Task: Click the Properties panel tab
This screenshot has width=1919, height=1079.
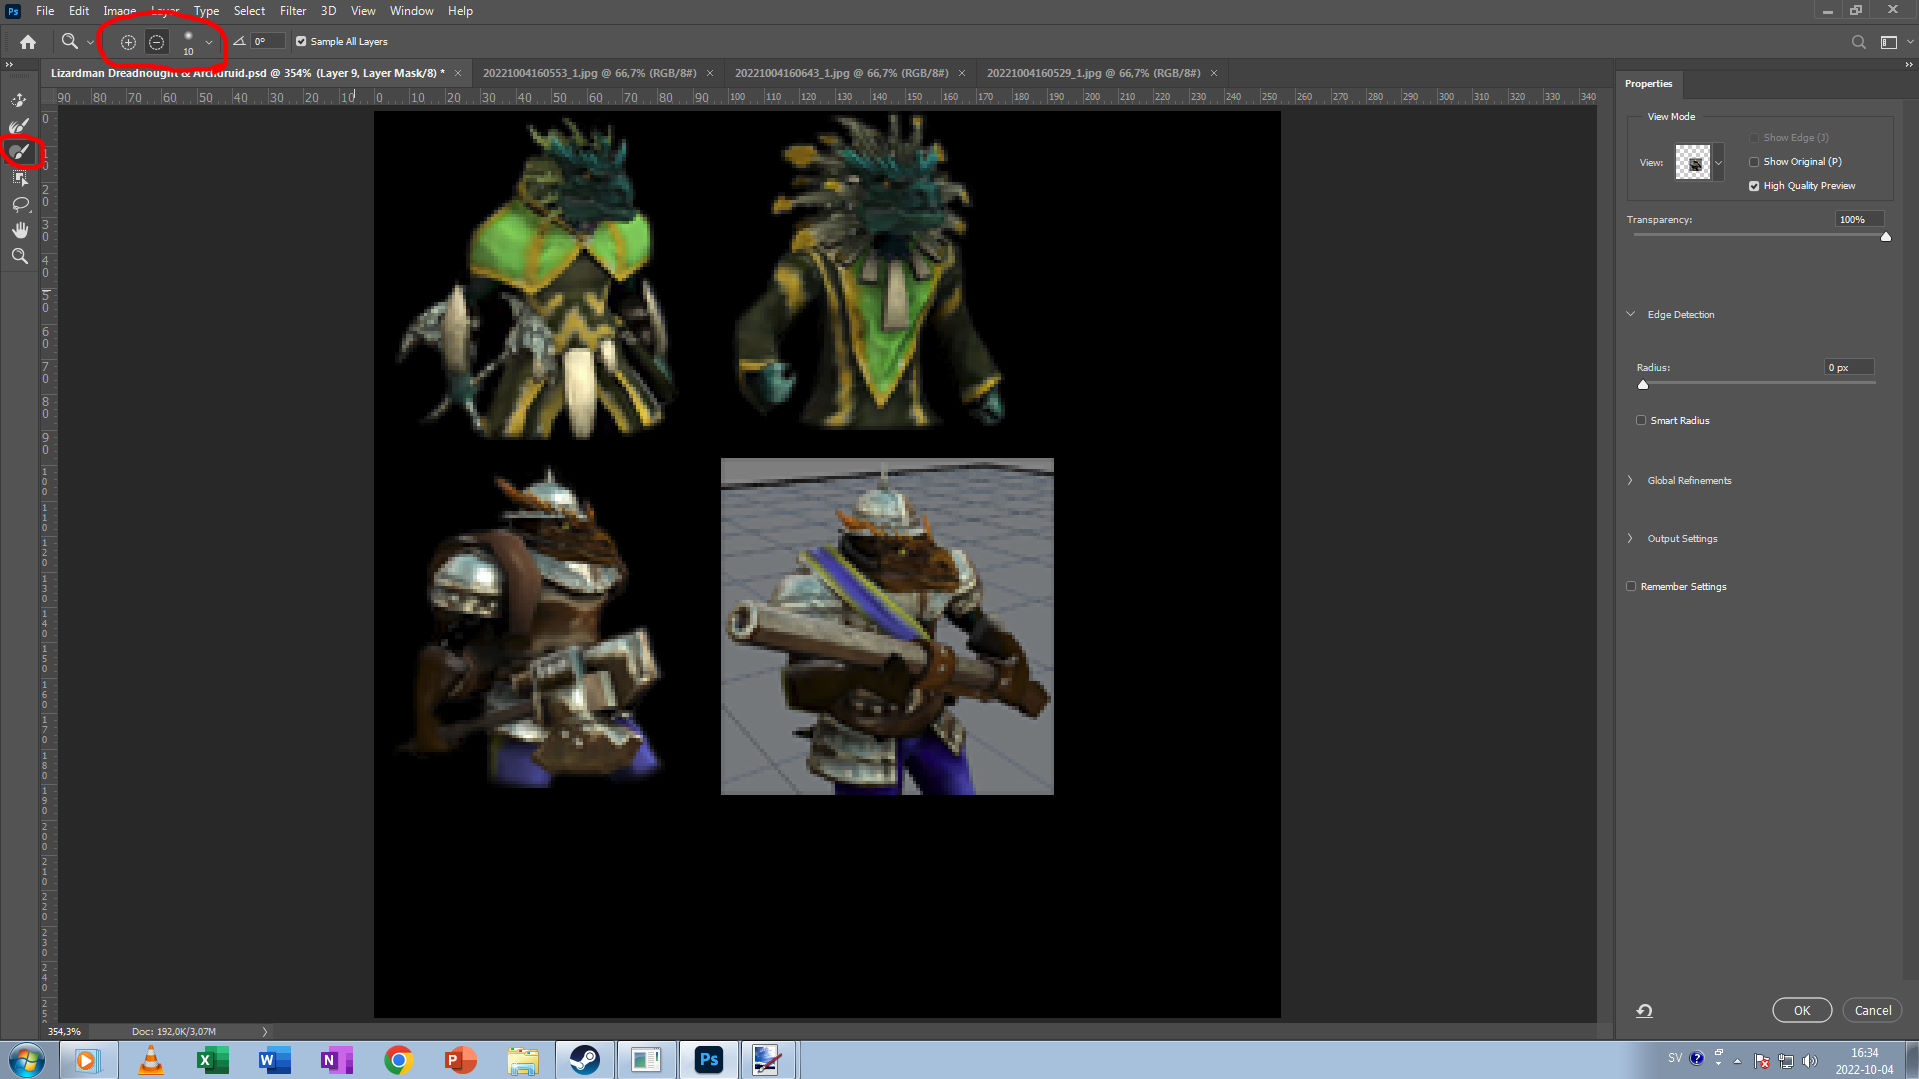Action: [1648, 84]
